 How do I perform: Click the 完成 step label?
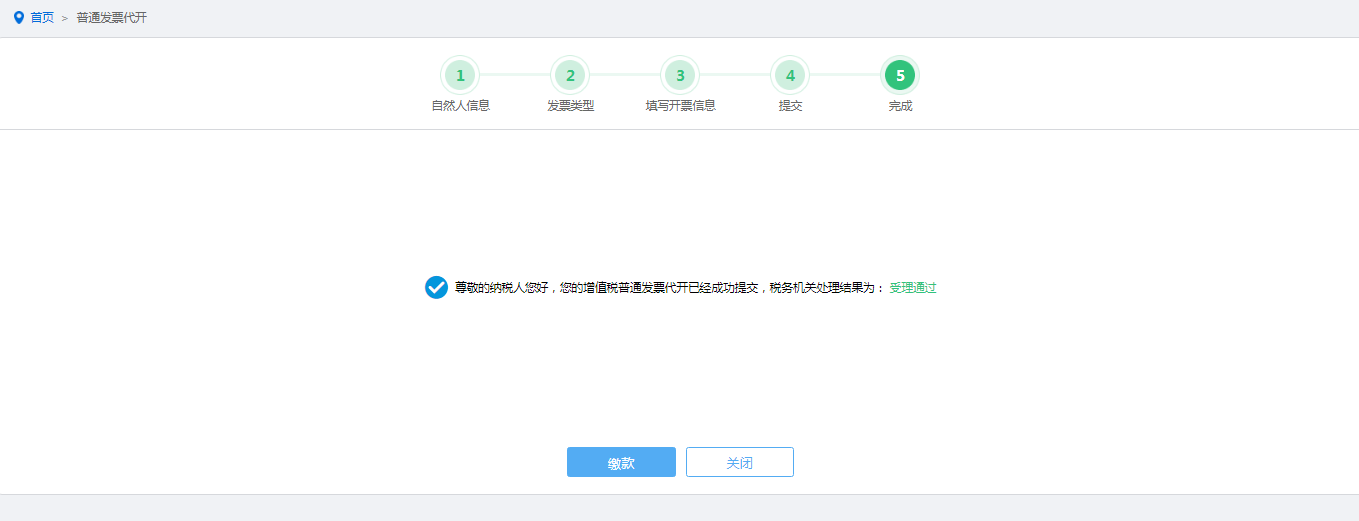pos(900,106)
